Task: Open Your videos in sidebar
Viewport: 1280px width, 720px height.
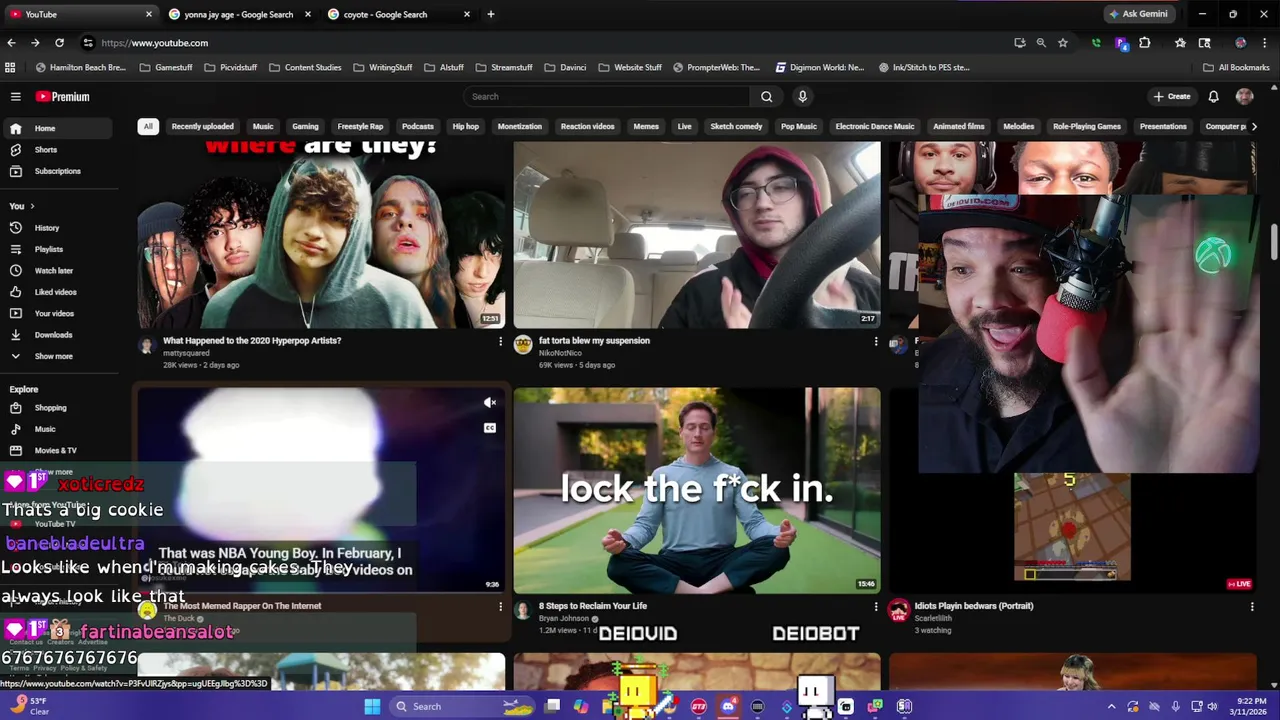Action: (x=56, y=313)
